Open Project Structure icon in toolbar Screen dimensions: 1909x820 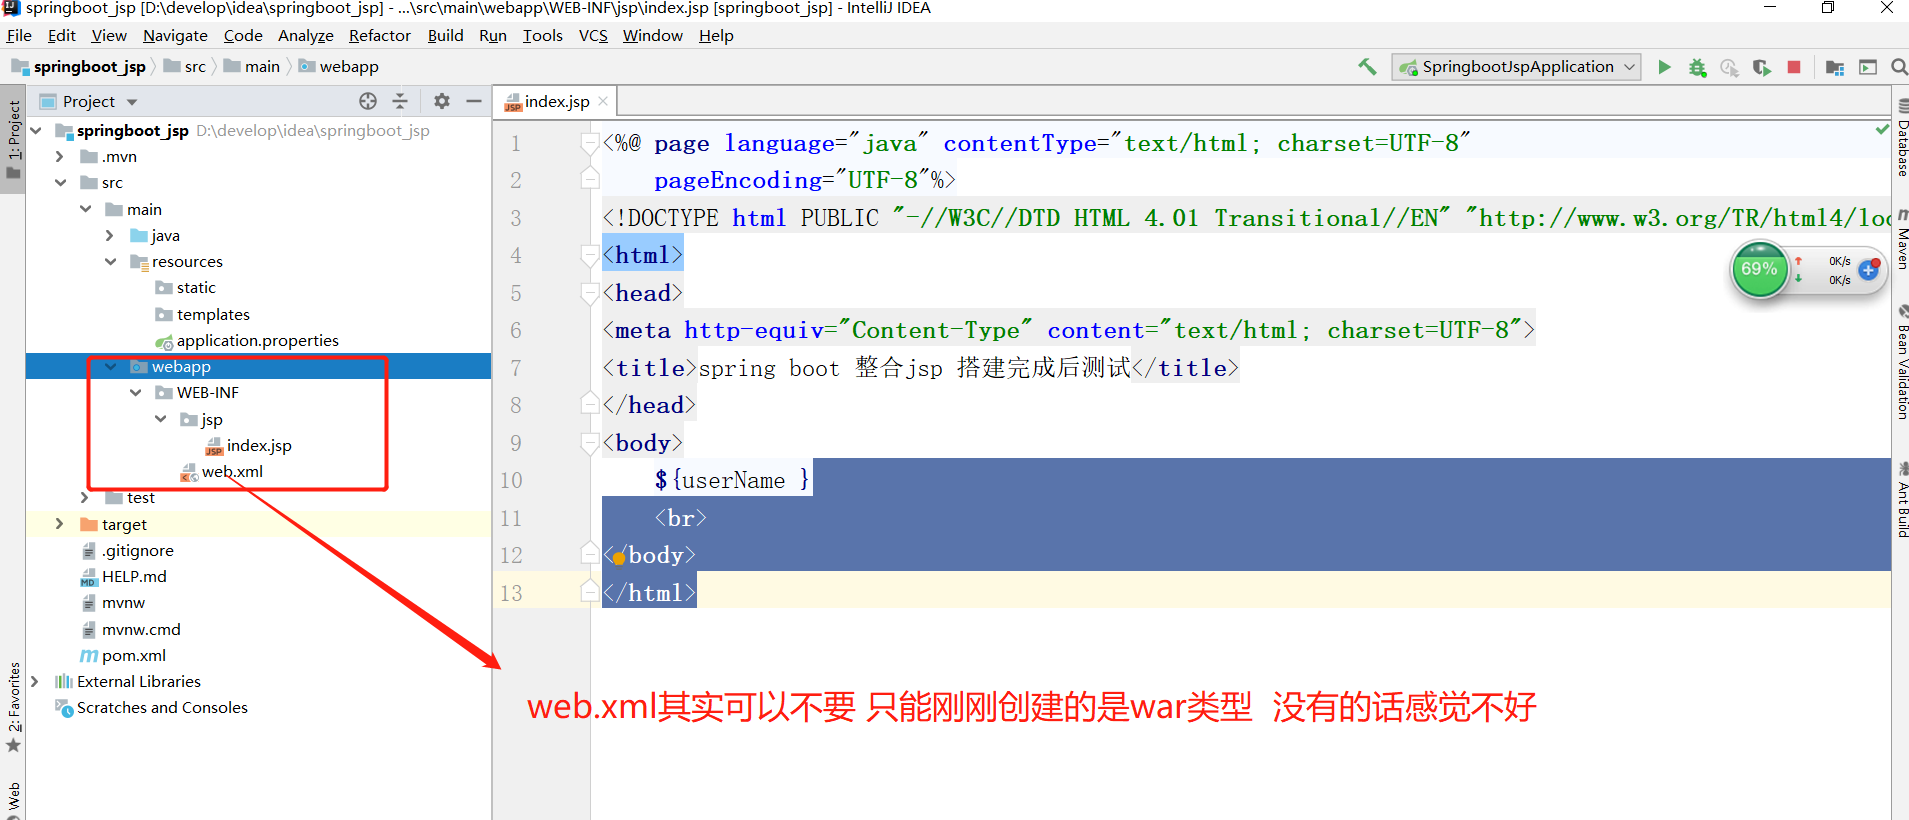1835,67
